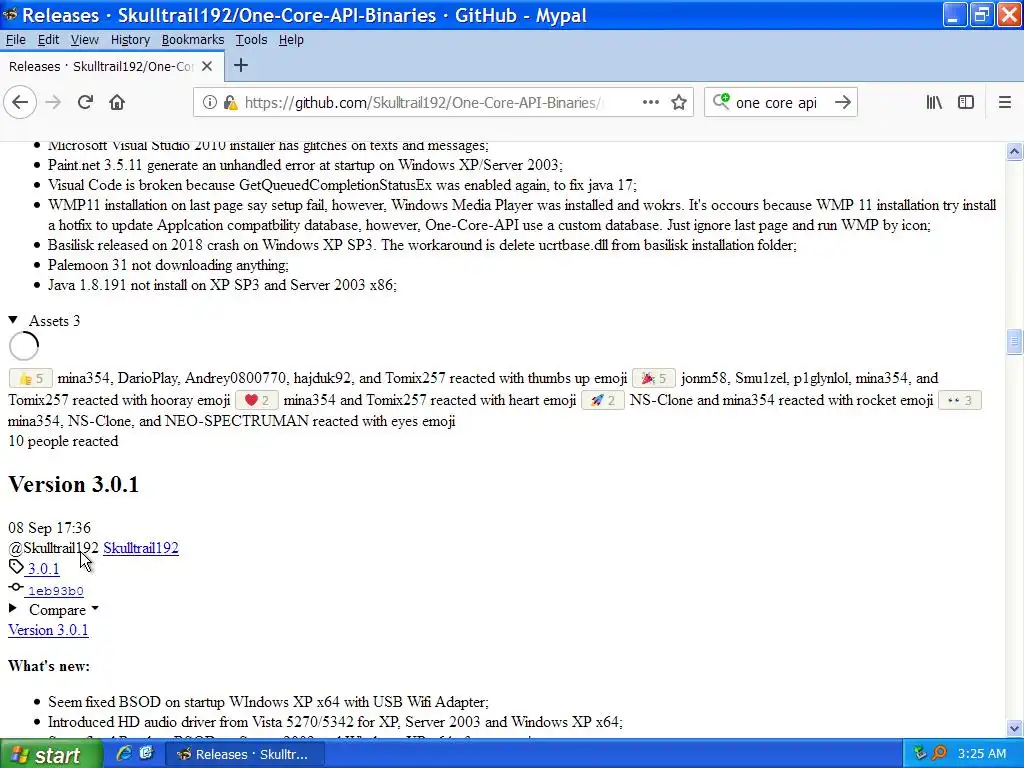Open the Bookmarks menu
Screen dimensions: 1024x768
click(x=193, y=40)
